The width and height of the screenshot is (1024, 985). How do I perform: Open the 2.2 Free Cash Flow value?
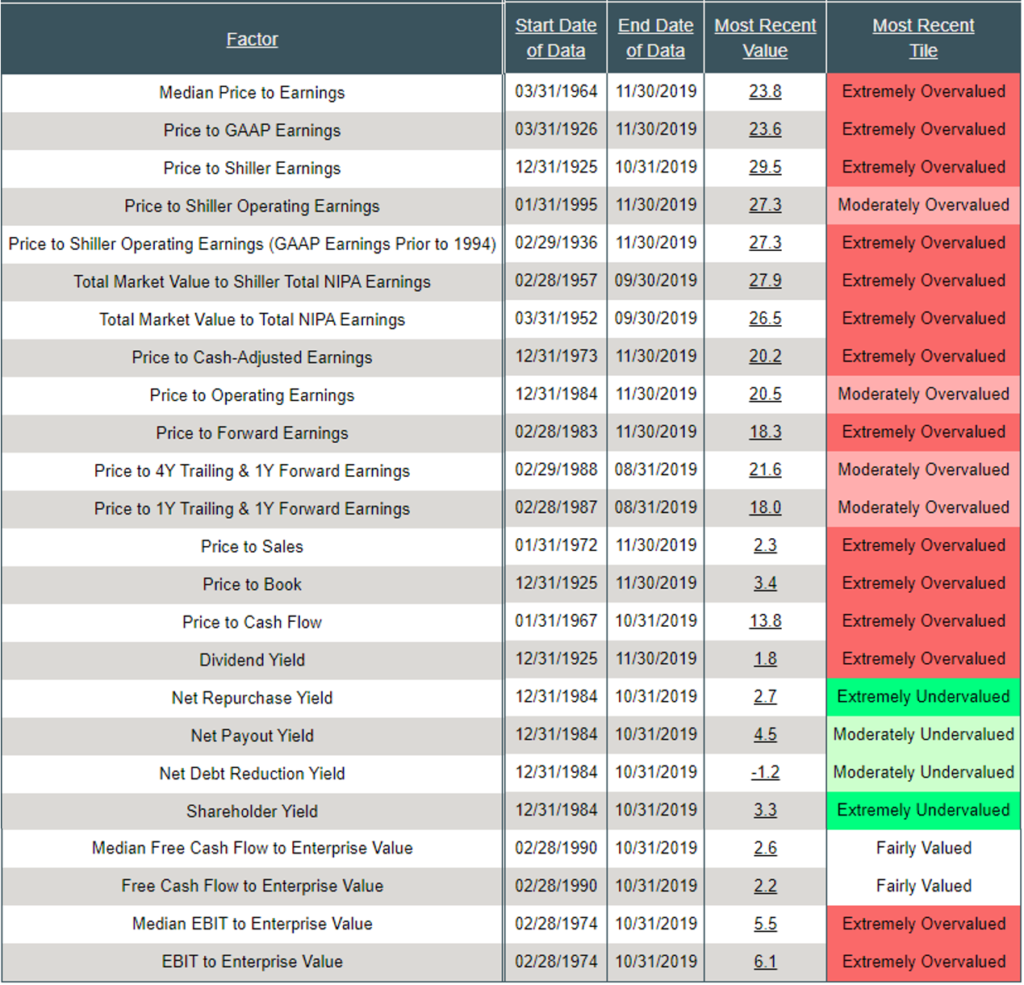(x=765, y=886)
